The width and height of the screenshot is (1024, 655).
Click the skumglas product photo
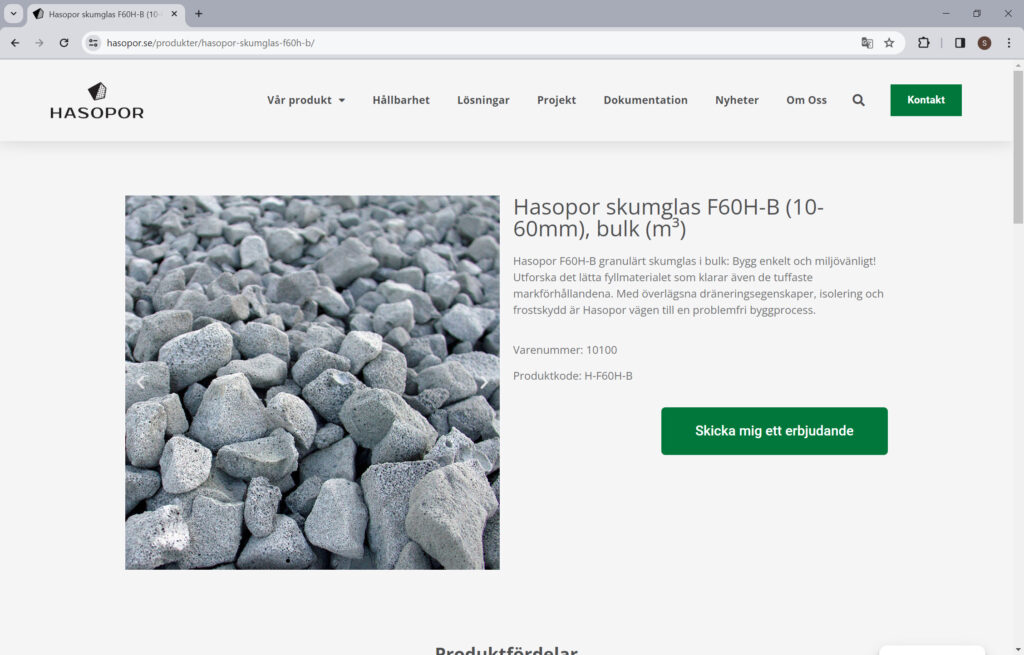point(312,383)
